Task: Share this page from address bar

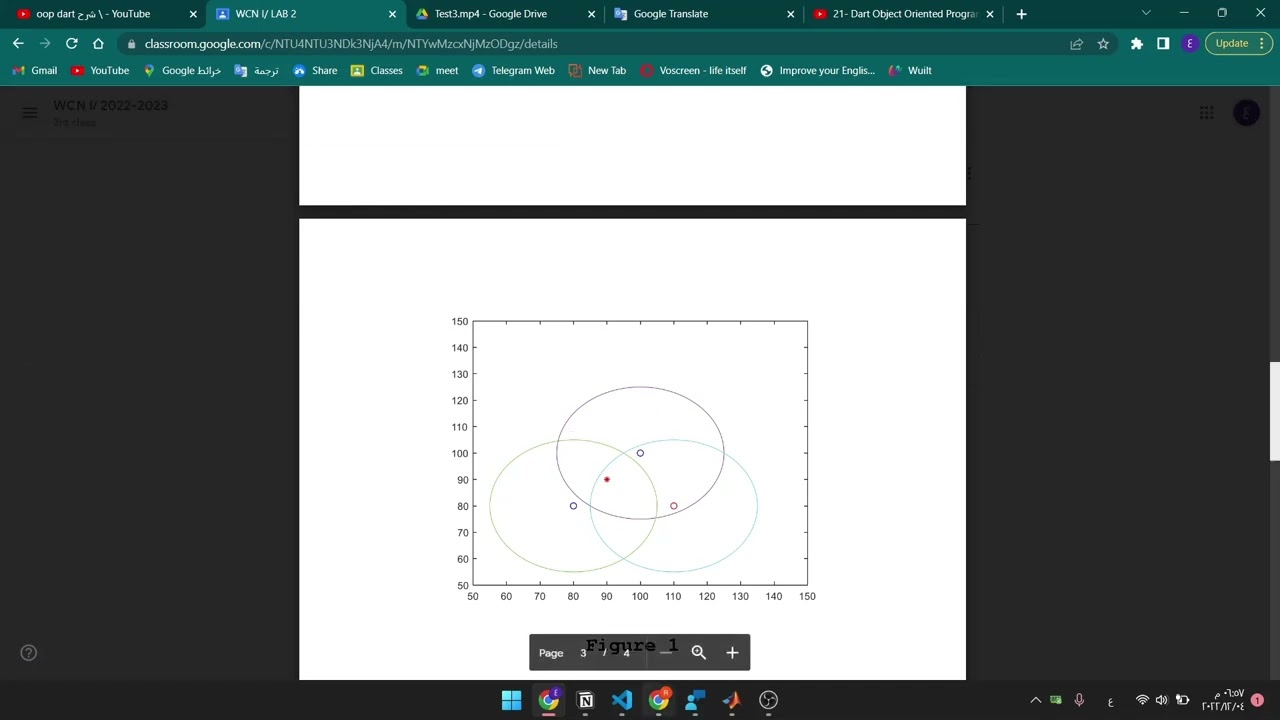Action: coord(1076,43)
